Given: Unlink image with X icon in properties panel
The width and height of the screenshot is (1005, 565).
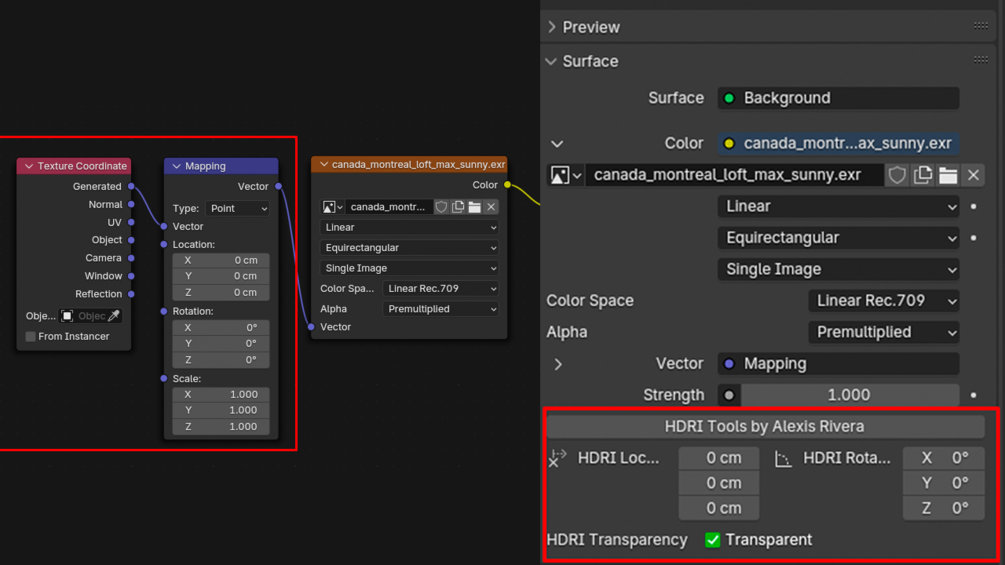Looking at the screenshot, I should 973,175.
